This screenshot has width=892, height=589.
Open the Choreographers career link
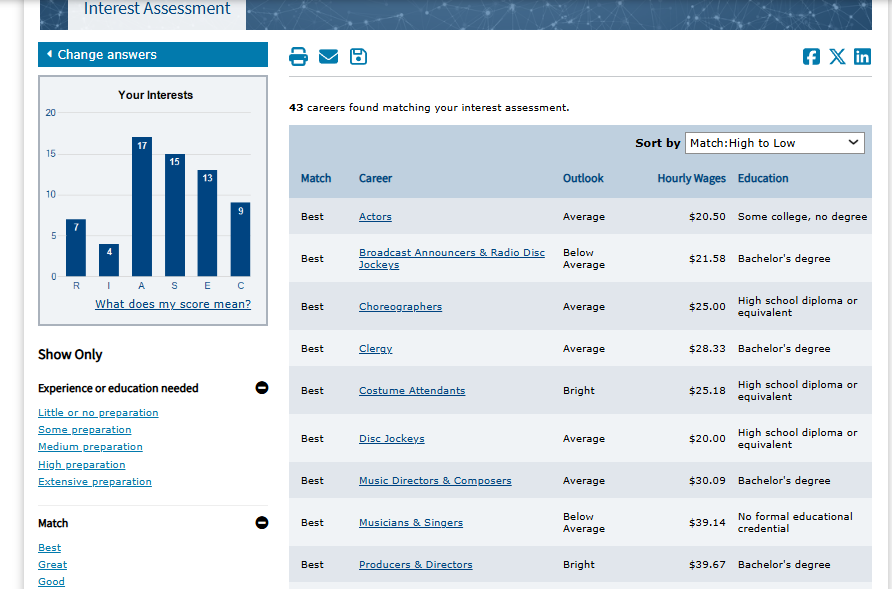(x=400, y=307)
